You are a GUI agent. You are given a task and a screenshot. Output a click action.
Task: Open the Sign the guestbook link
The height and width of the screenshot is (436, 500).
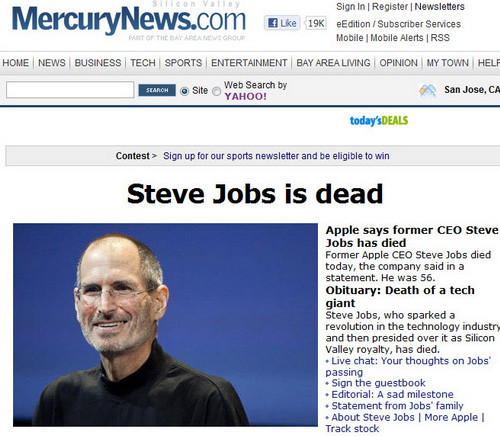(378, 383)
